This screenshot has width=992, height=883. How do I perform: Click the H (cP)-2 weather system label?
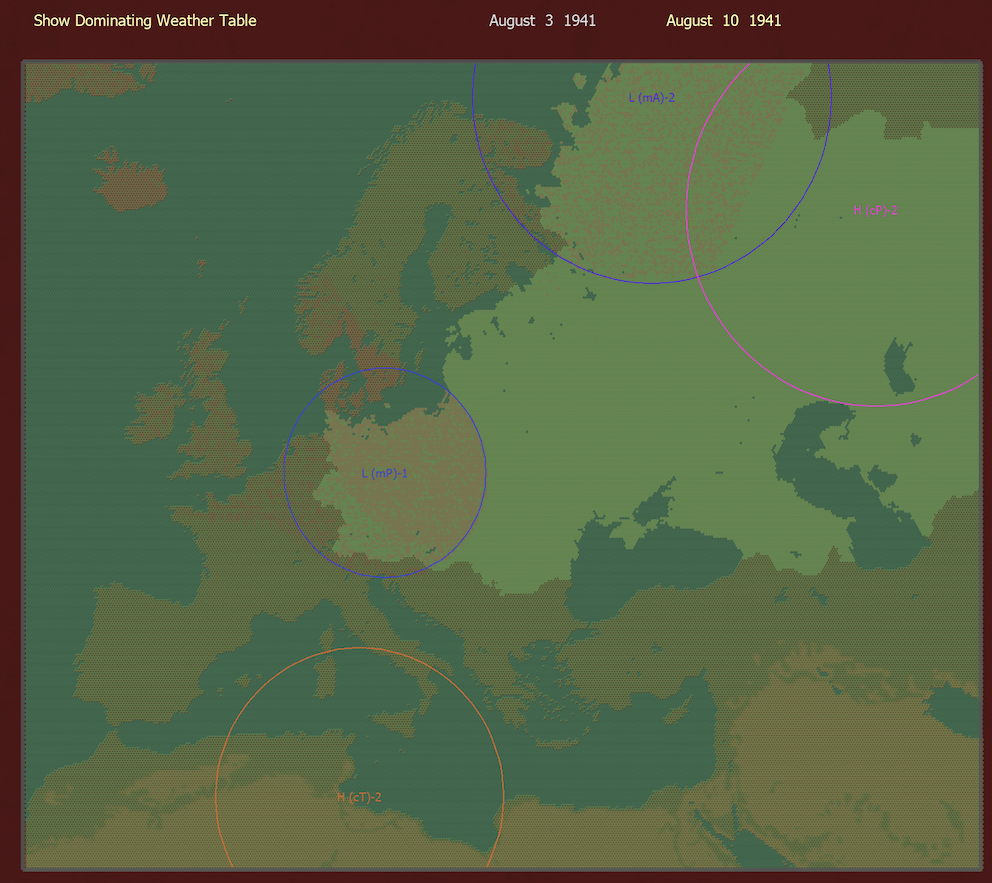(875, 210)
